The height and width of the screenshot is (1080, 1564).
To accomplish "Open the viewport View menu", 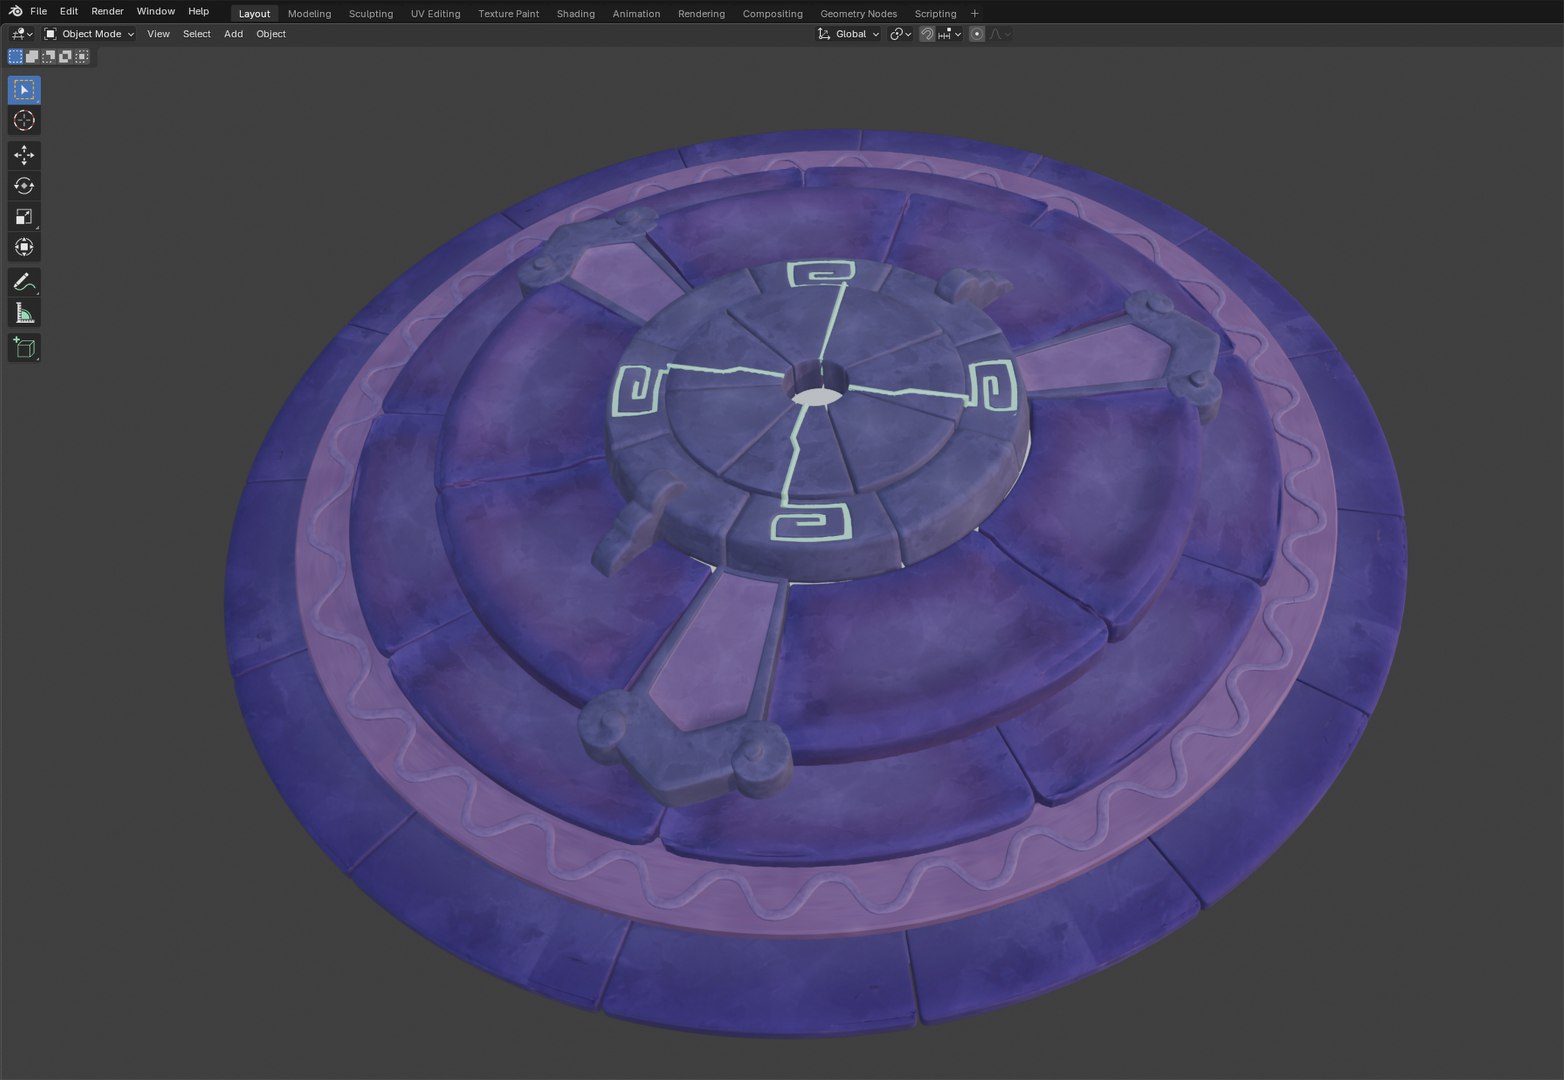I will (158, 34).
